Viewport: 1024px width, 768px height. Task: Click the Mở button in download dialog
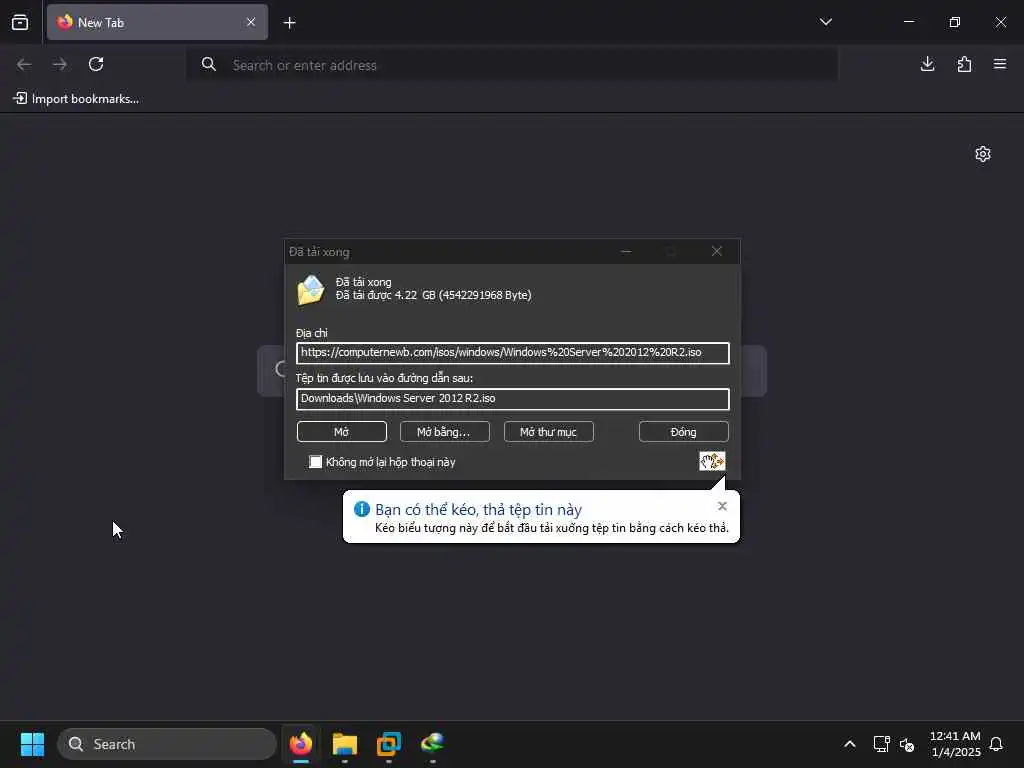pyautogui.click(x=342, y=432)
